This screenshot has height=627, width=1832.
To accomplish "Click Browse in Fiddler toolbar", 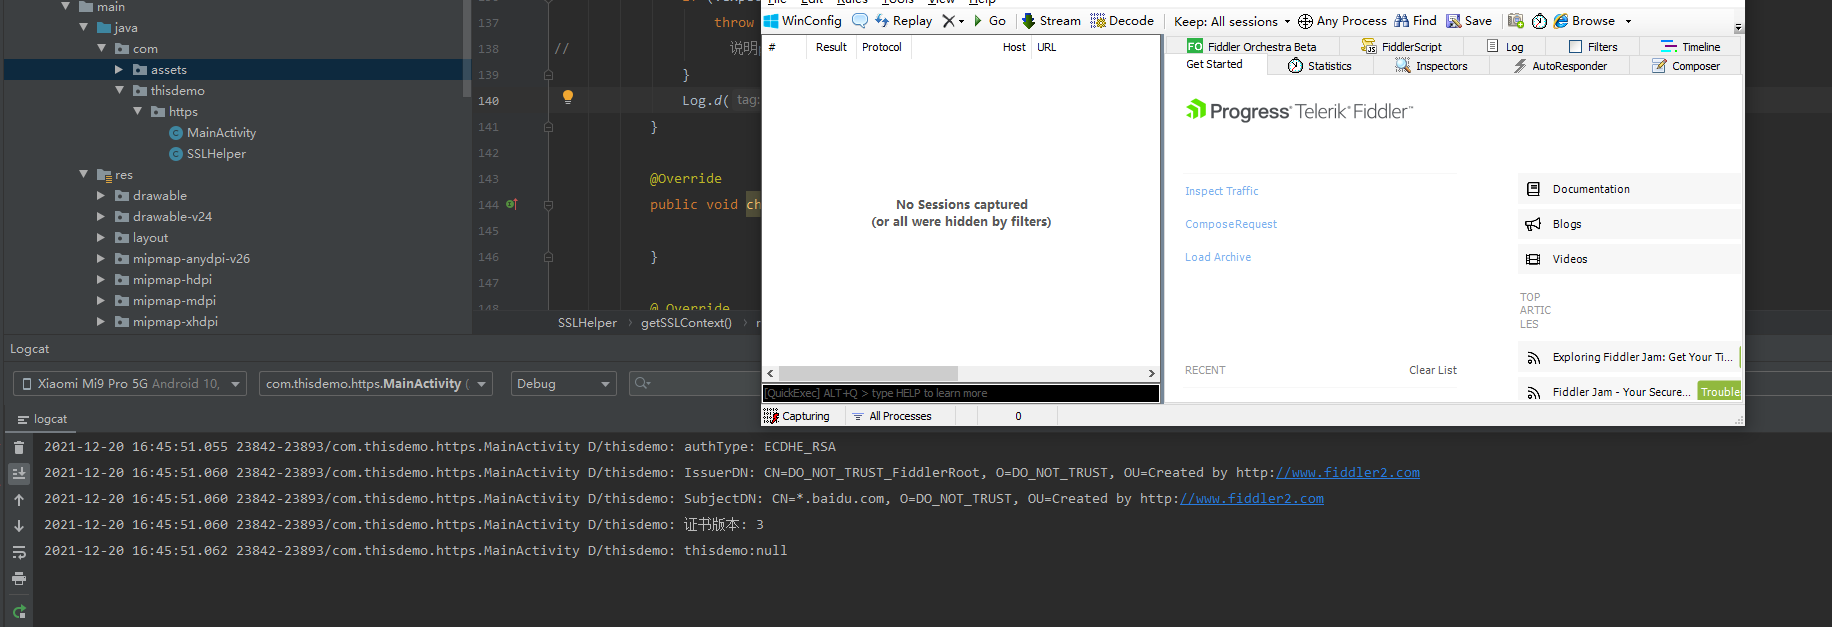I will click(x=1584, y=20).
